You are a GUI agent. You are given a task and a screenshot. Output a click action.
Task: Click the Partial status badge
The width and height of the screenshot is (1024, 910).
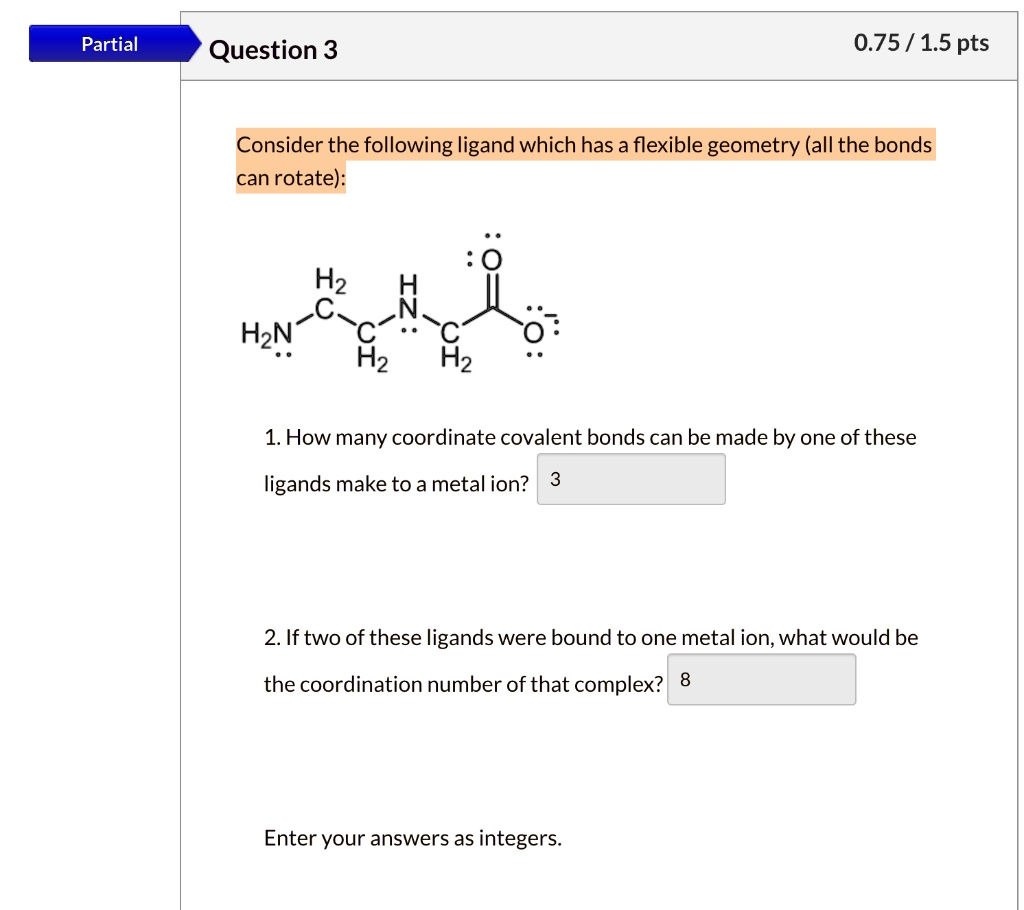click(x=110, y=43)
